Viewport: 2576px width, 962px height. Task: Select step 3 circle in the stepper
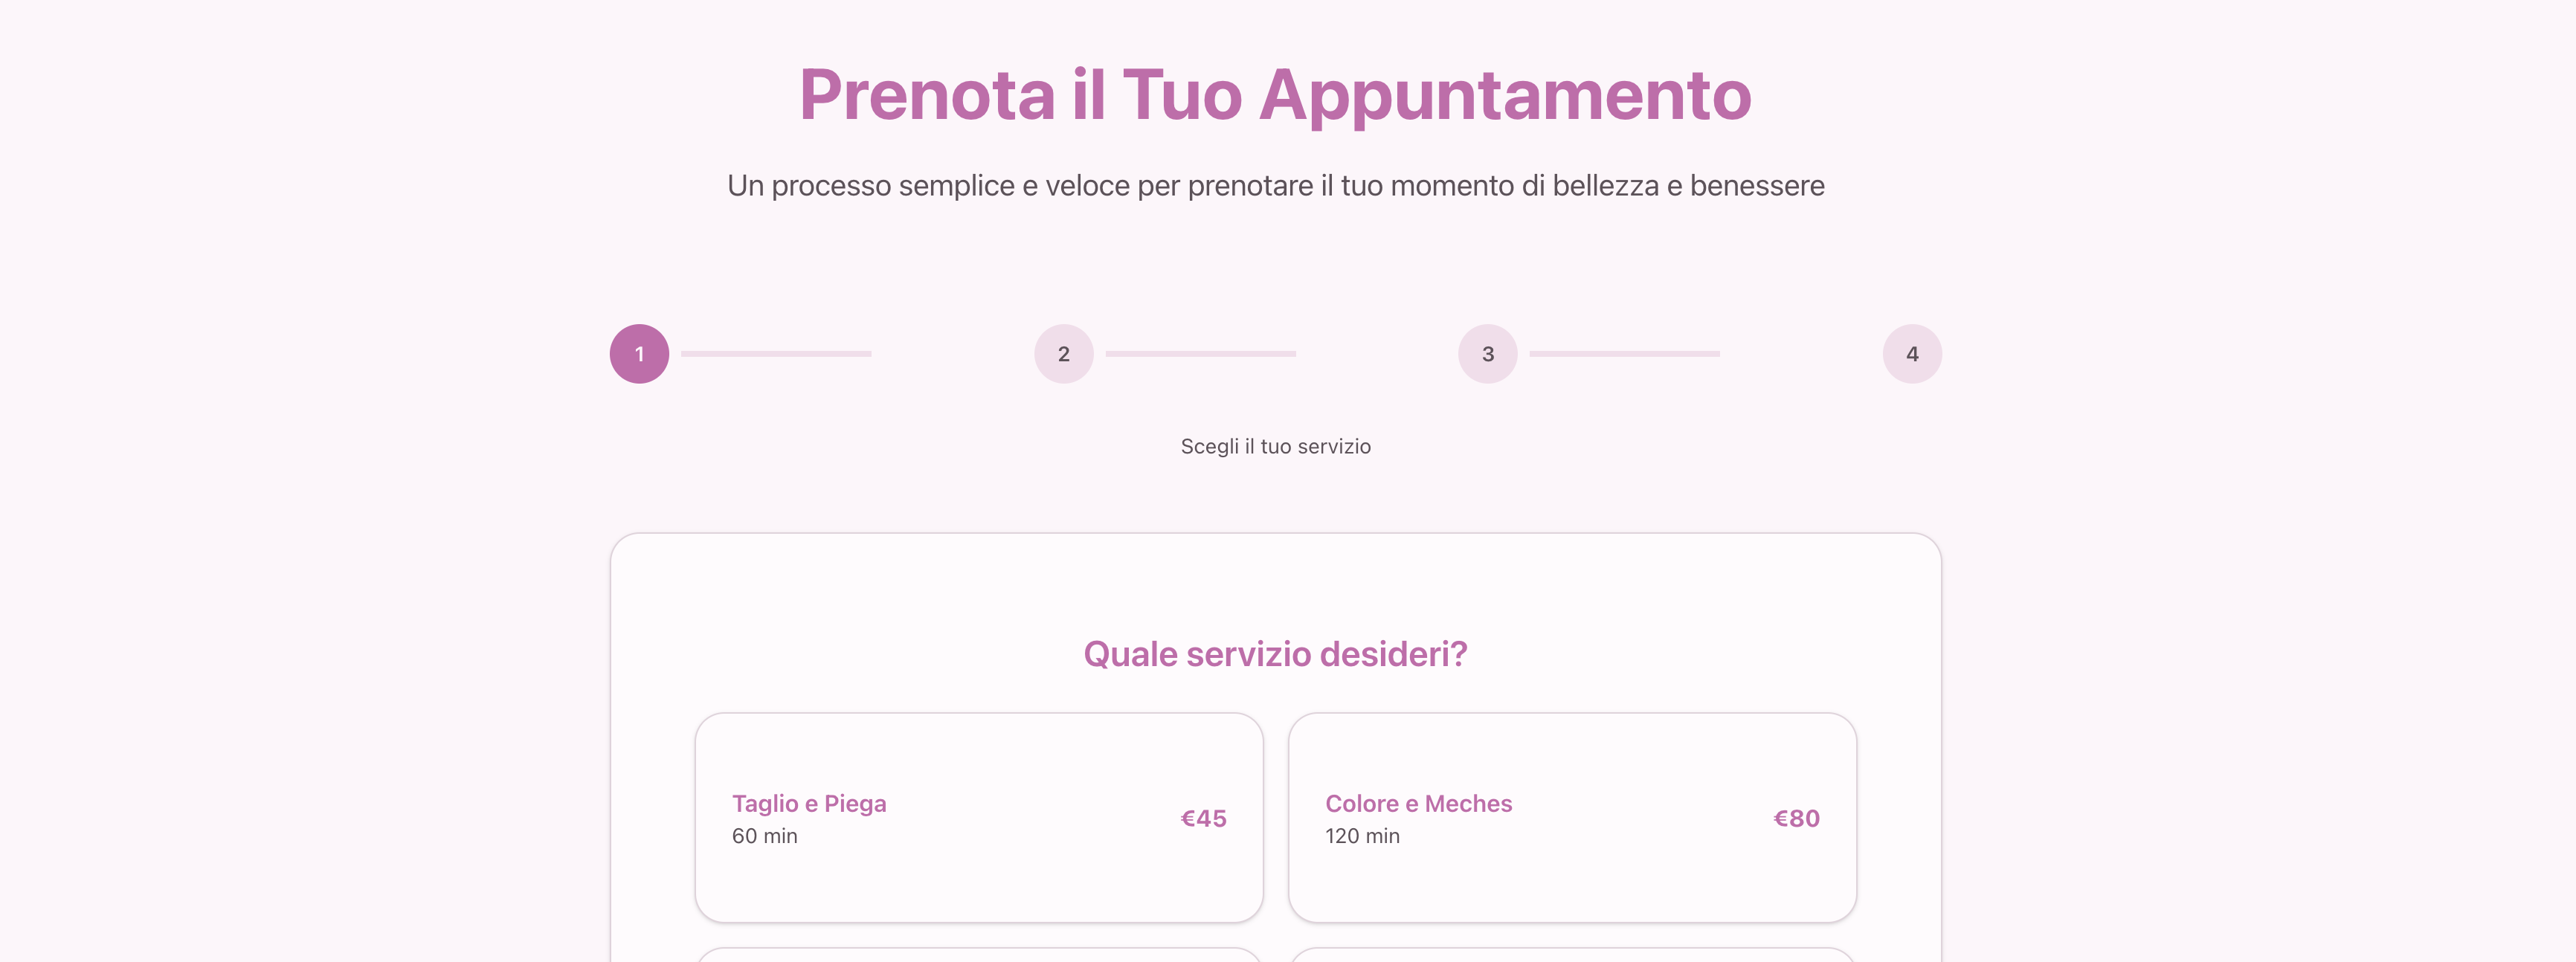(x=1487, y=354)
